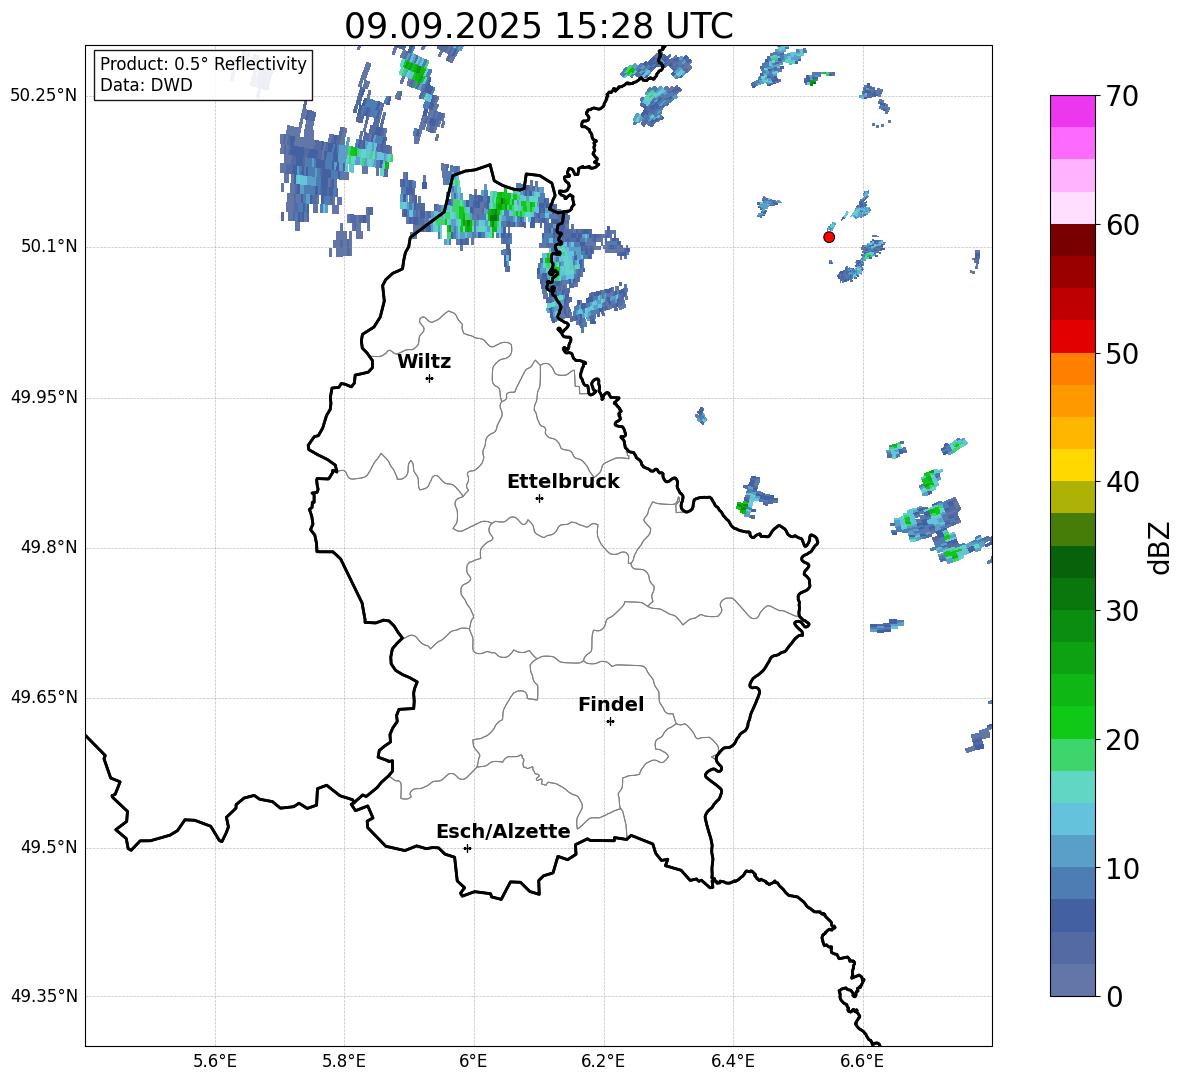Image resolution: width=1184 pixels, height=1081 pixels.
Task: Click the 49.95°N latitude label
Action: pyautogui.click(x=44, y=397)
